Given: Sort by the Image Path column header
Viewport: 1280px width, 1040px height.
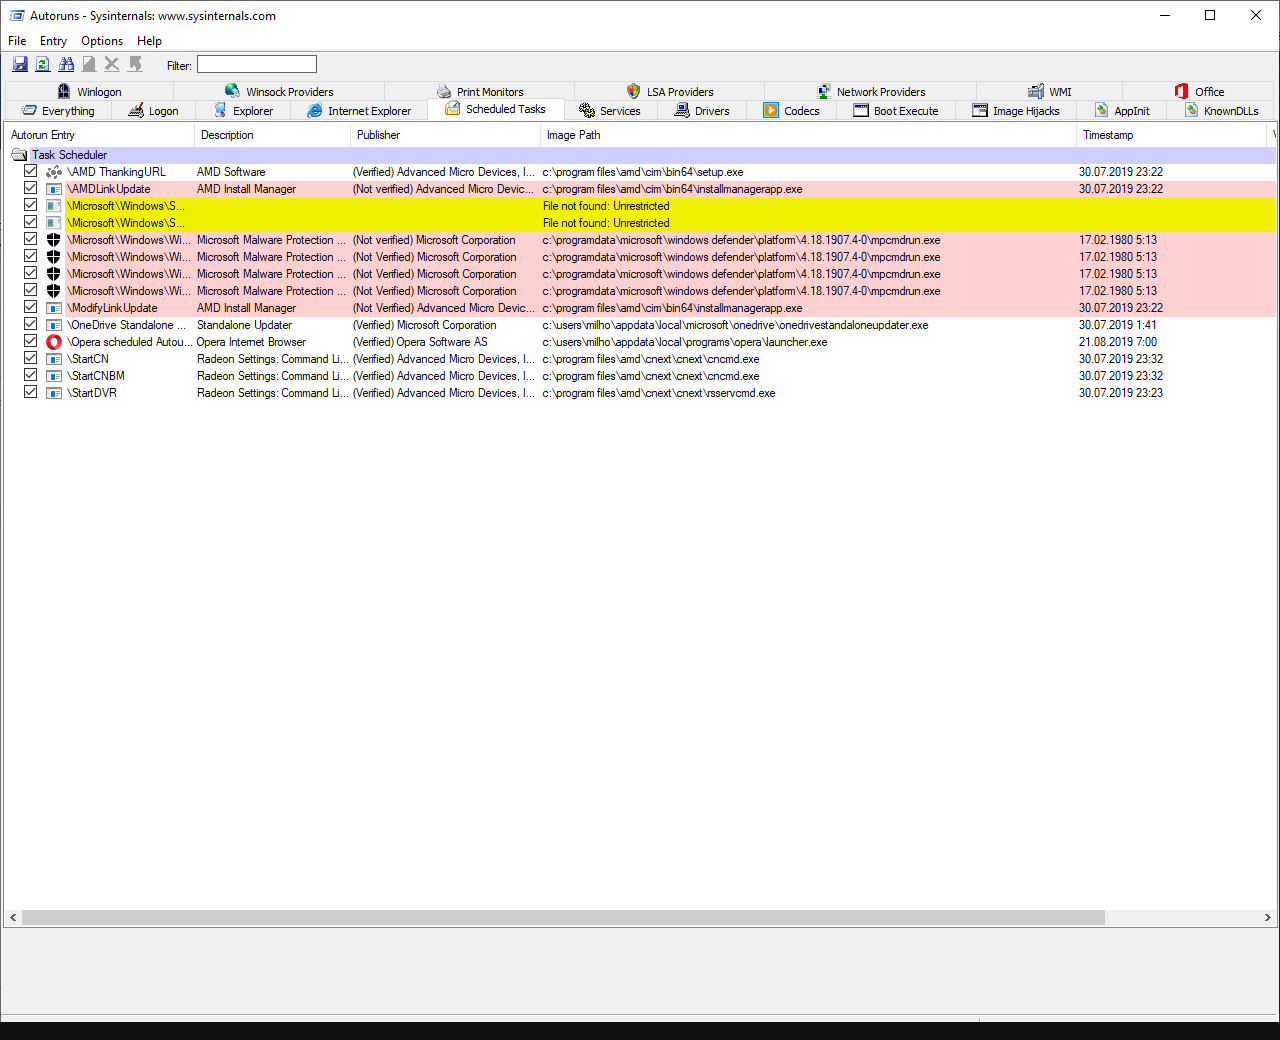Looking at the screenshot, I should tap(808, 135).
